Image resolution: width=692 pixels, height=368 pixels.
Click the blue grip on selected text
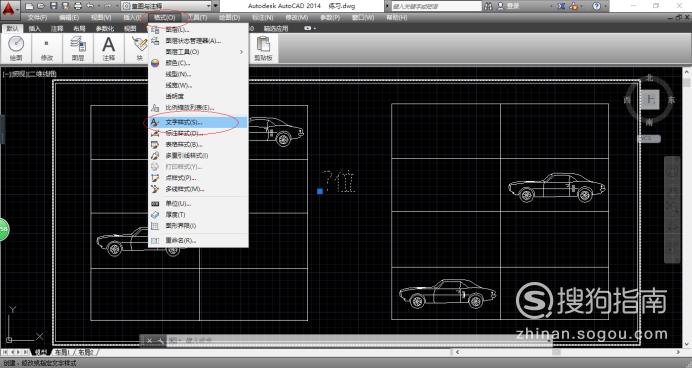[x=320, y=191]
